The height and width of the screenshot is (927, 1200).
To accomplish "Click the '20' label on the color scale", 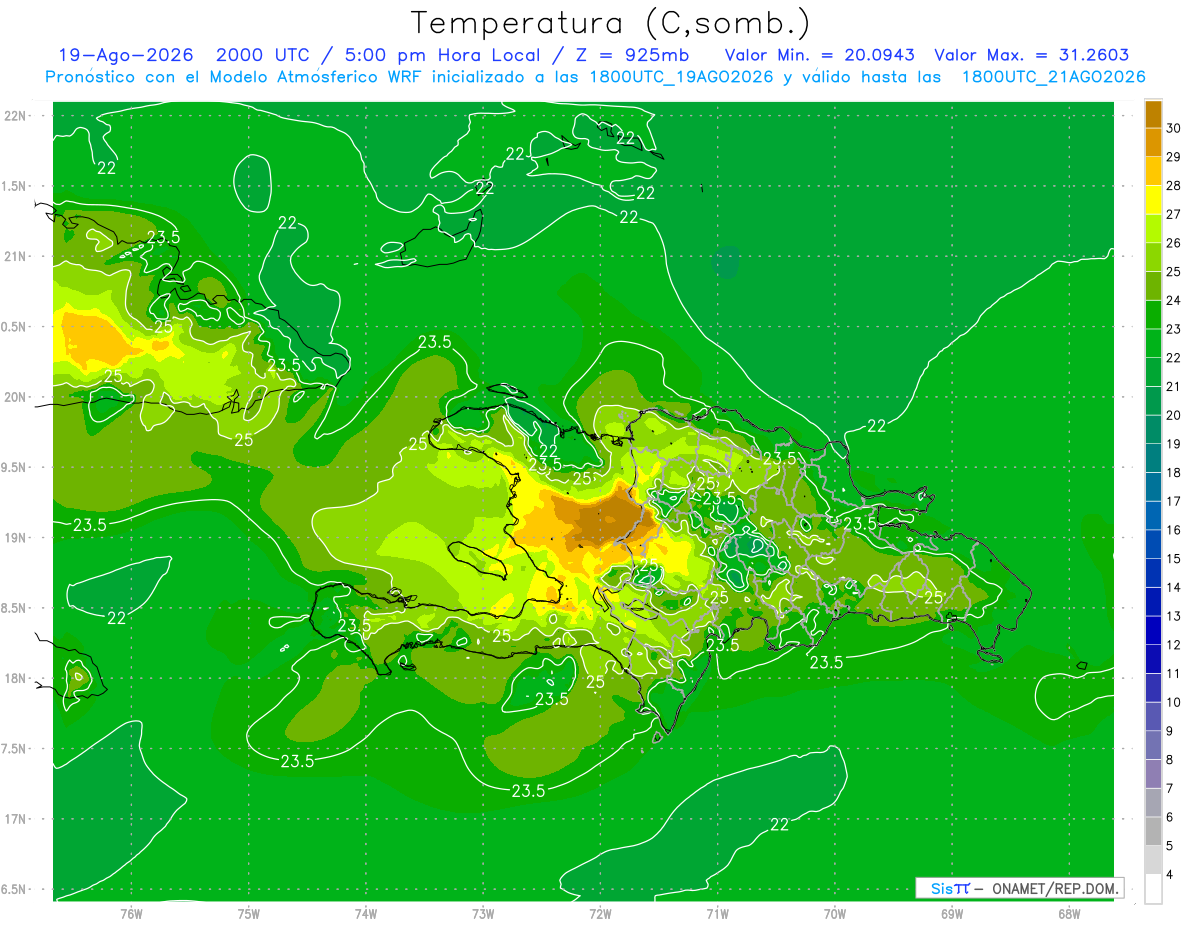I will tap(1174, 415).
